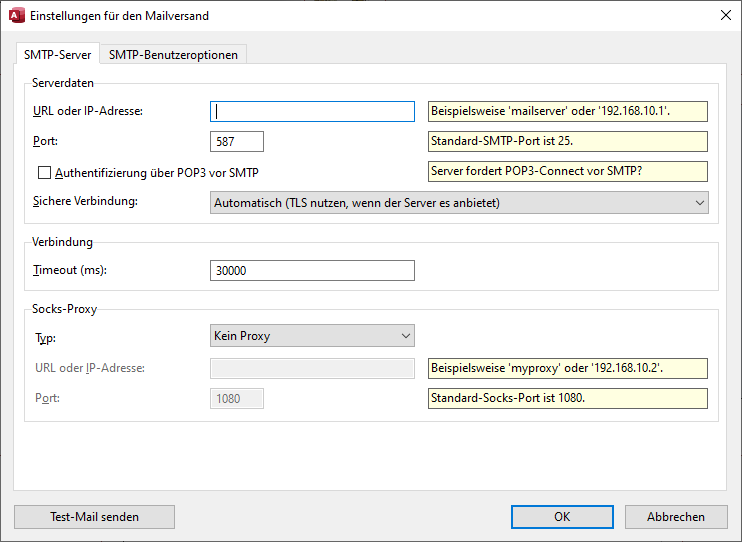Click the Standard-Socks-Port ist 1080 hint

tap(567, 399)
